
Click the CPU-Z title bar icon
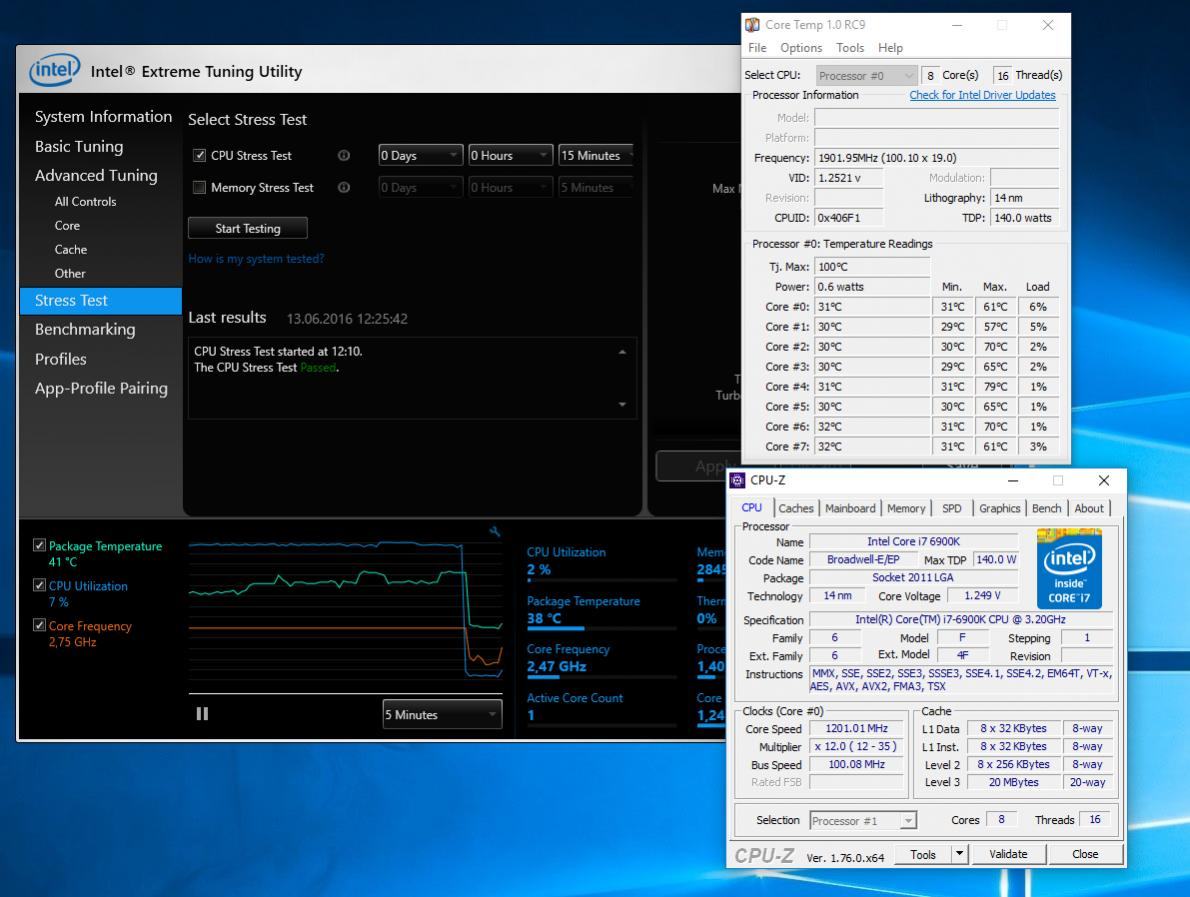point(738,480)
